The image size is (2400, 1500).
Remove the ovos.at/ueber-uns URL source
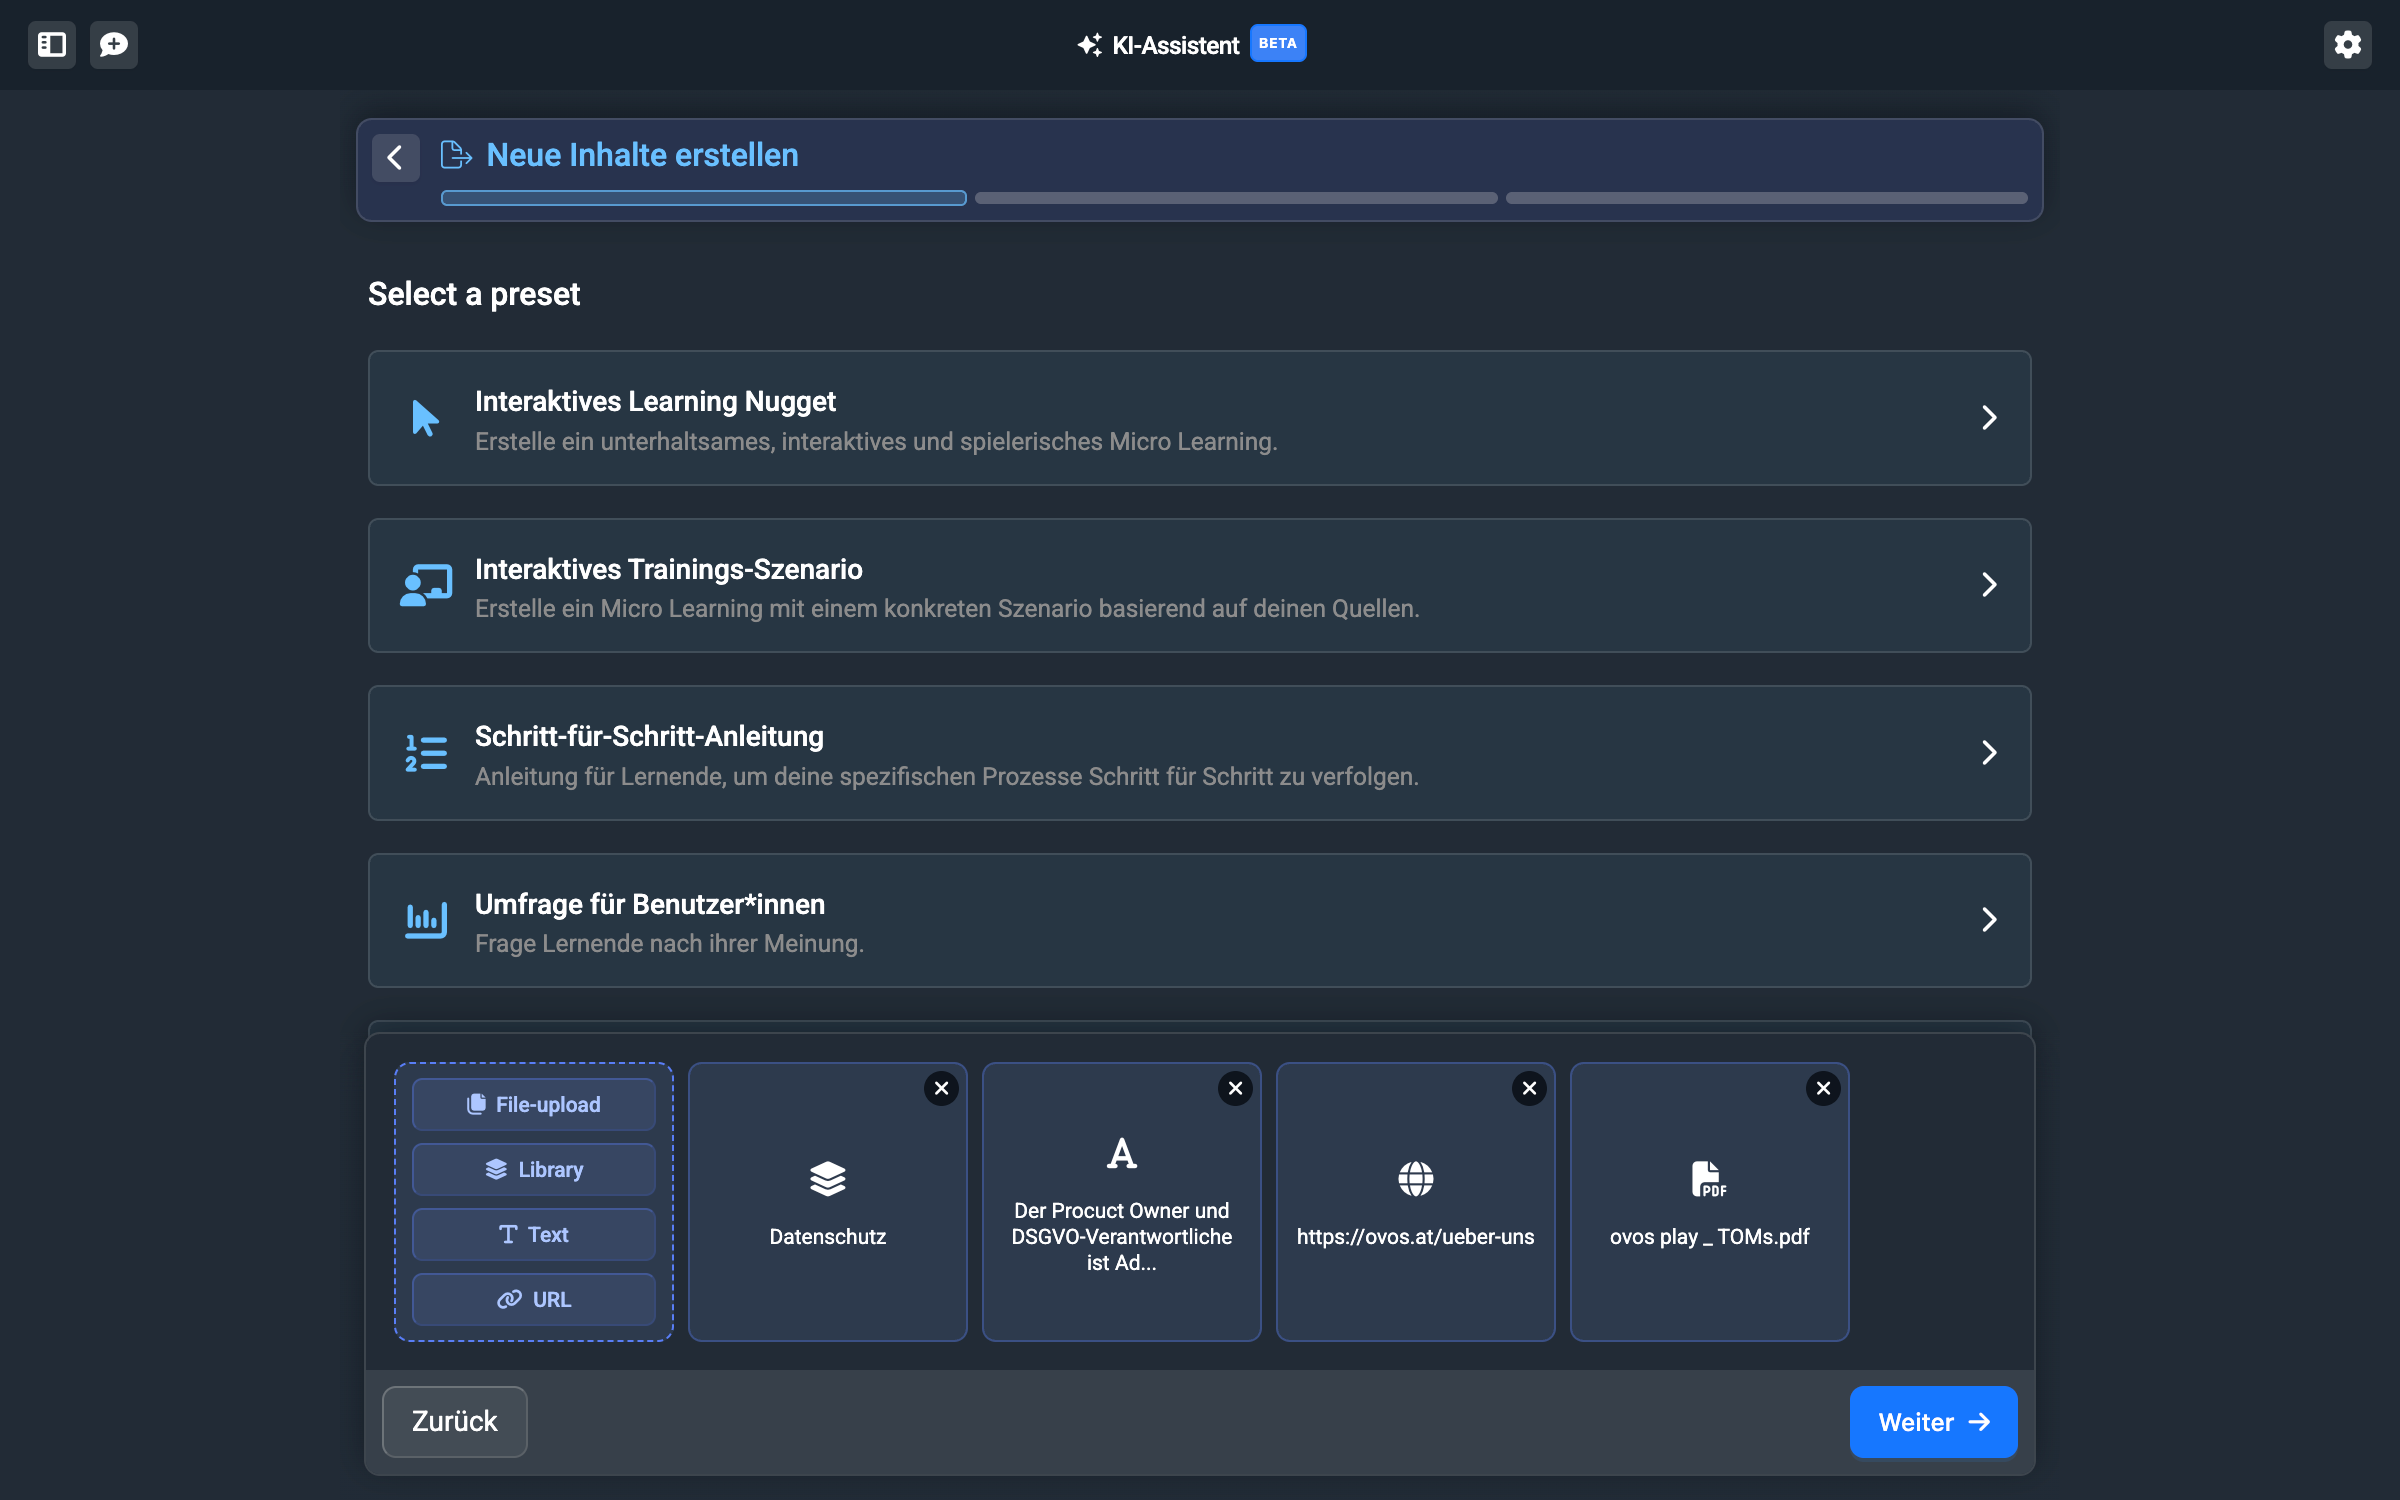pos(1529,1088)
